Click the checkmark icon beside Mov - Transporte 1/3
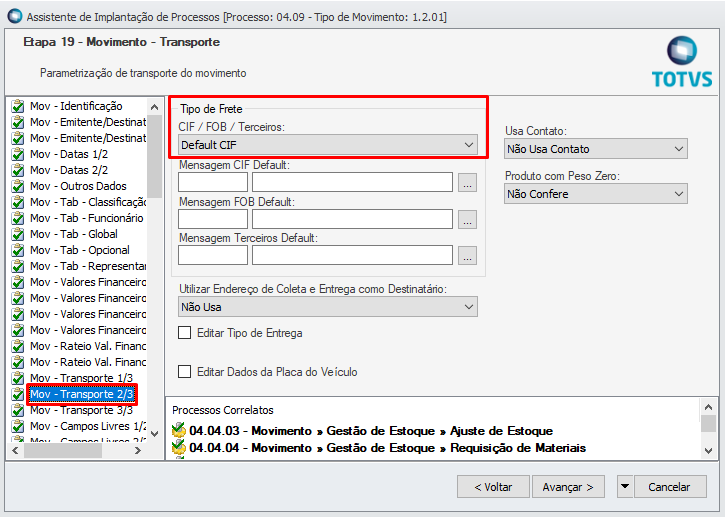The width and height of the screenshot is (725, 517). (18, 378)
